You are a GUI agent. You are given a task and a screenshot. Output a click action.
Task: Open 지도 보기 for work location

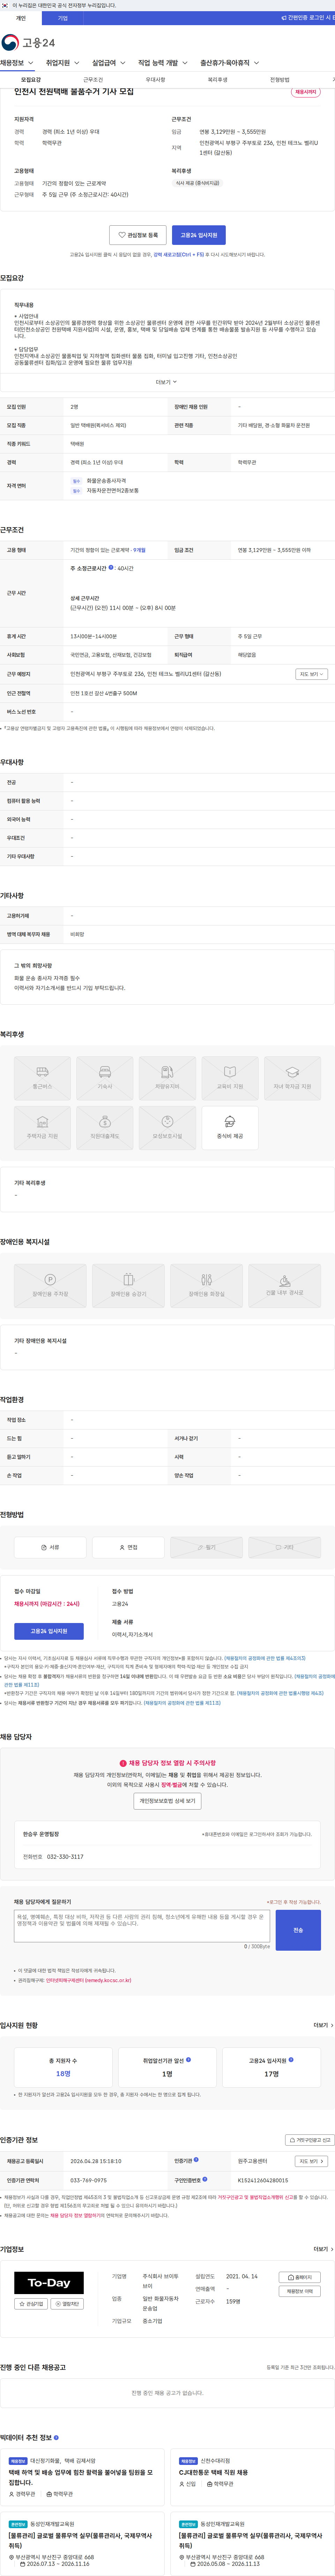tap(311, 674)
